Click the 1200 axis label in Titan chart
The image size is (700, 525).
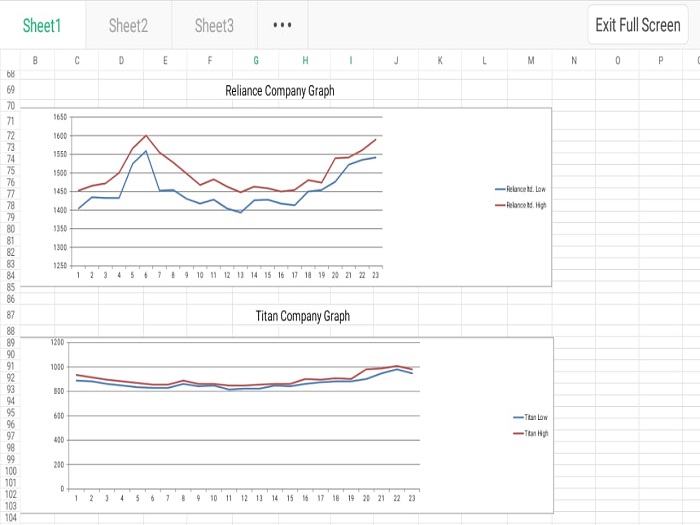click(57, 342)
